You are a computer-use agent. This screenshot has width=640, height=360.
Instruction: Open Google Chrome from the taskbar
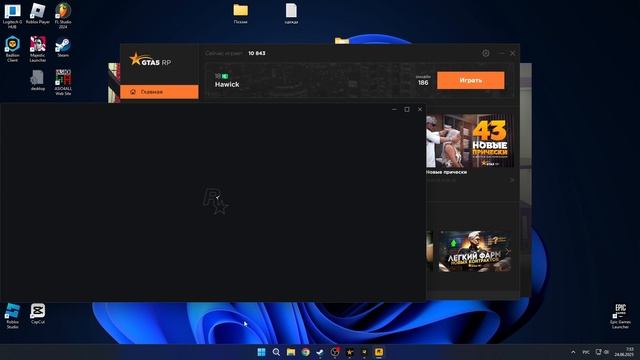305,352
